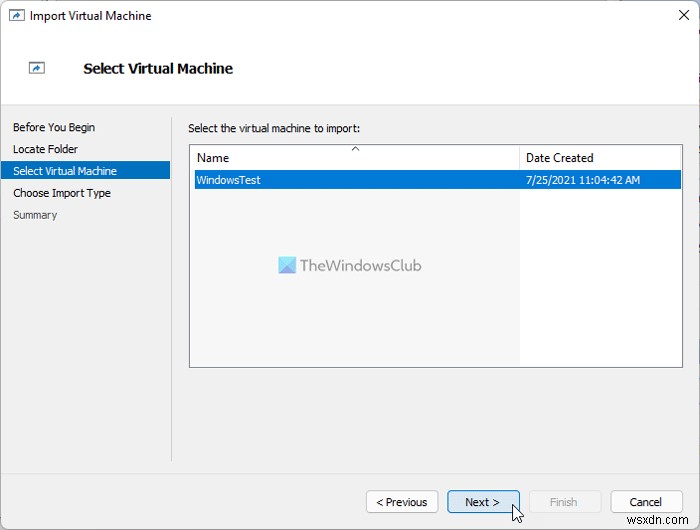Close the Import Virtual Machine dialog

click(x=683, y=15)
